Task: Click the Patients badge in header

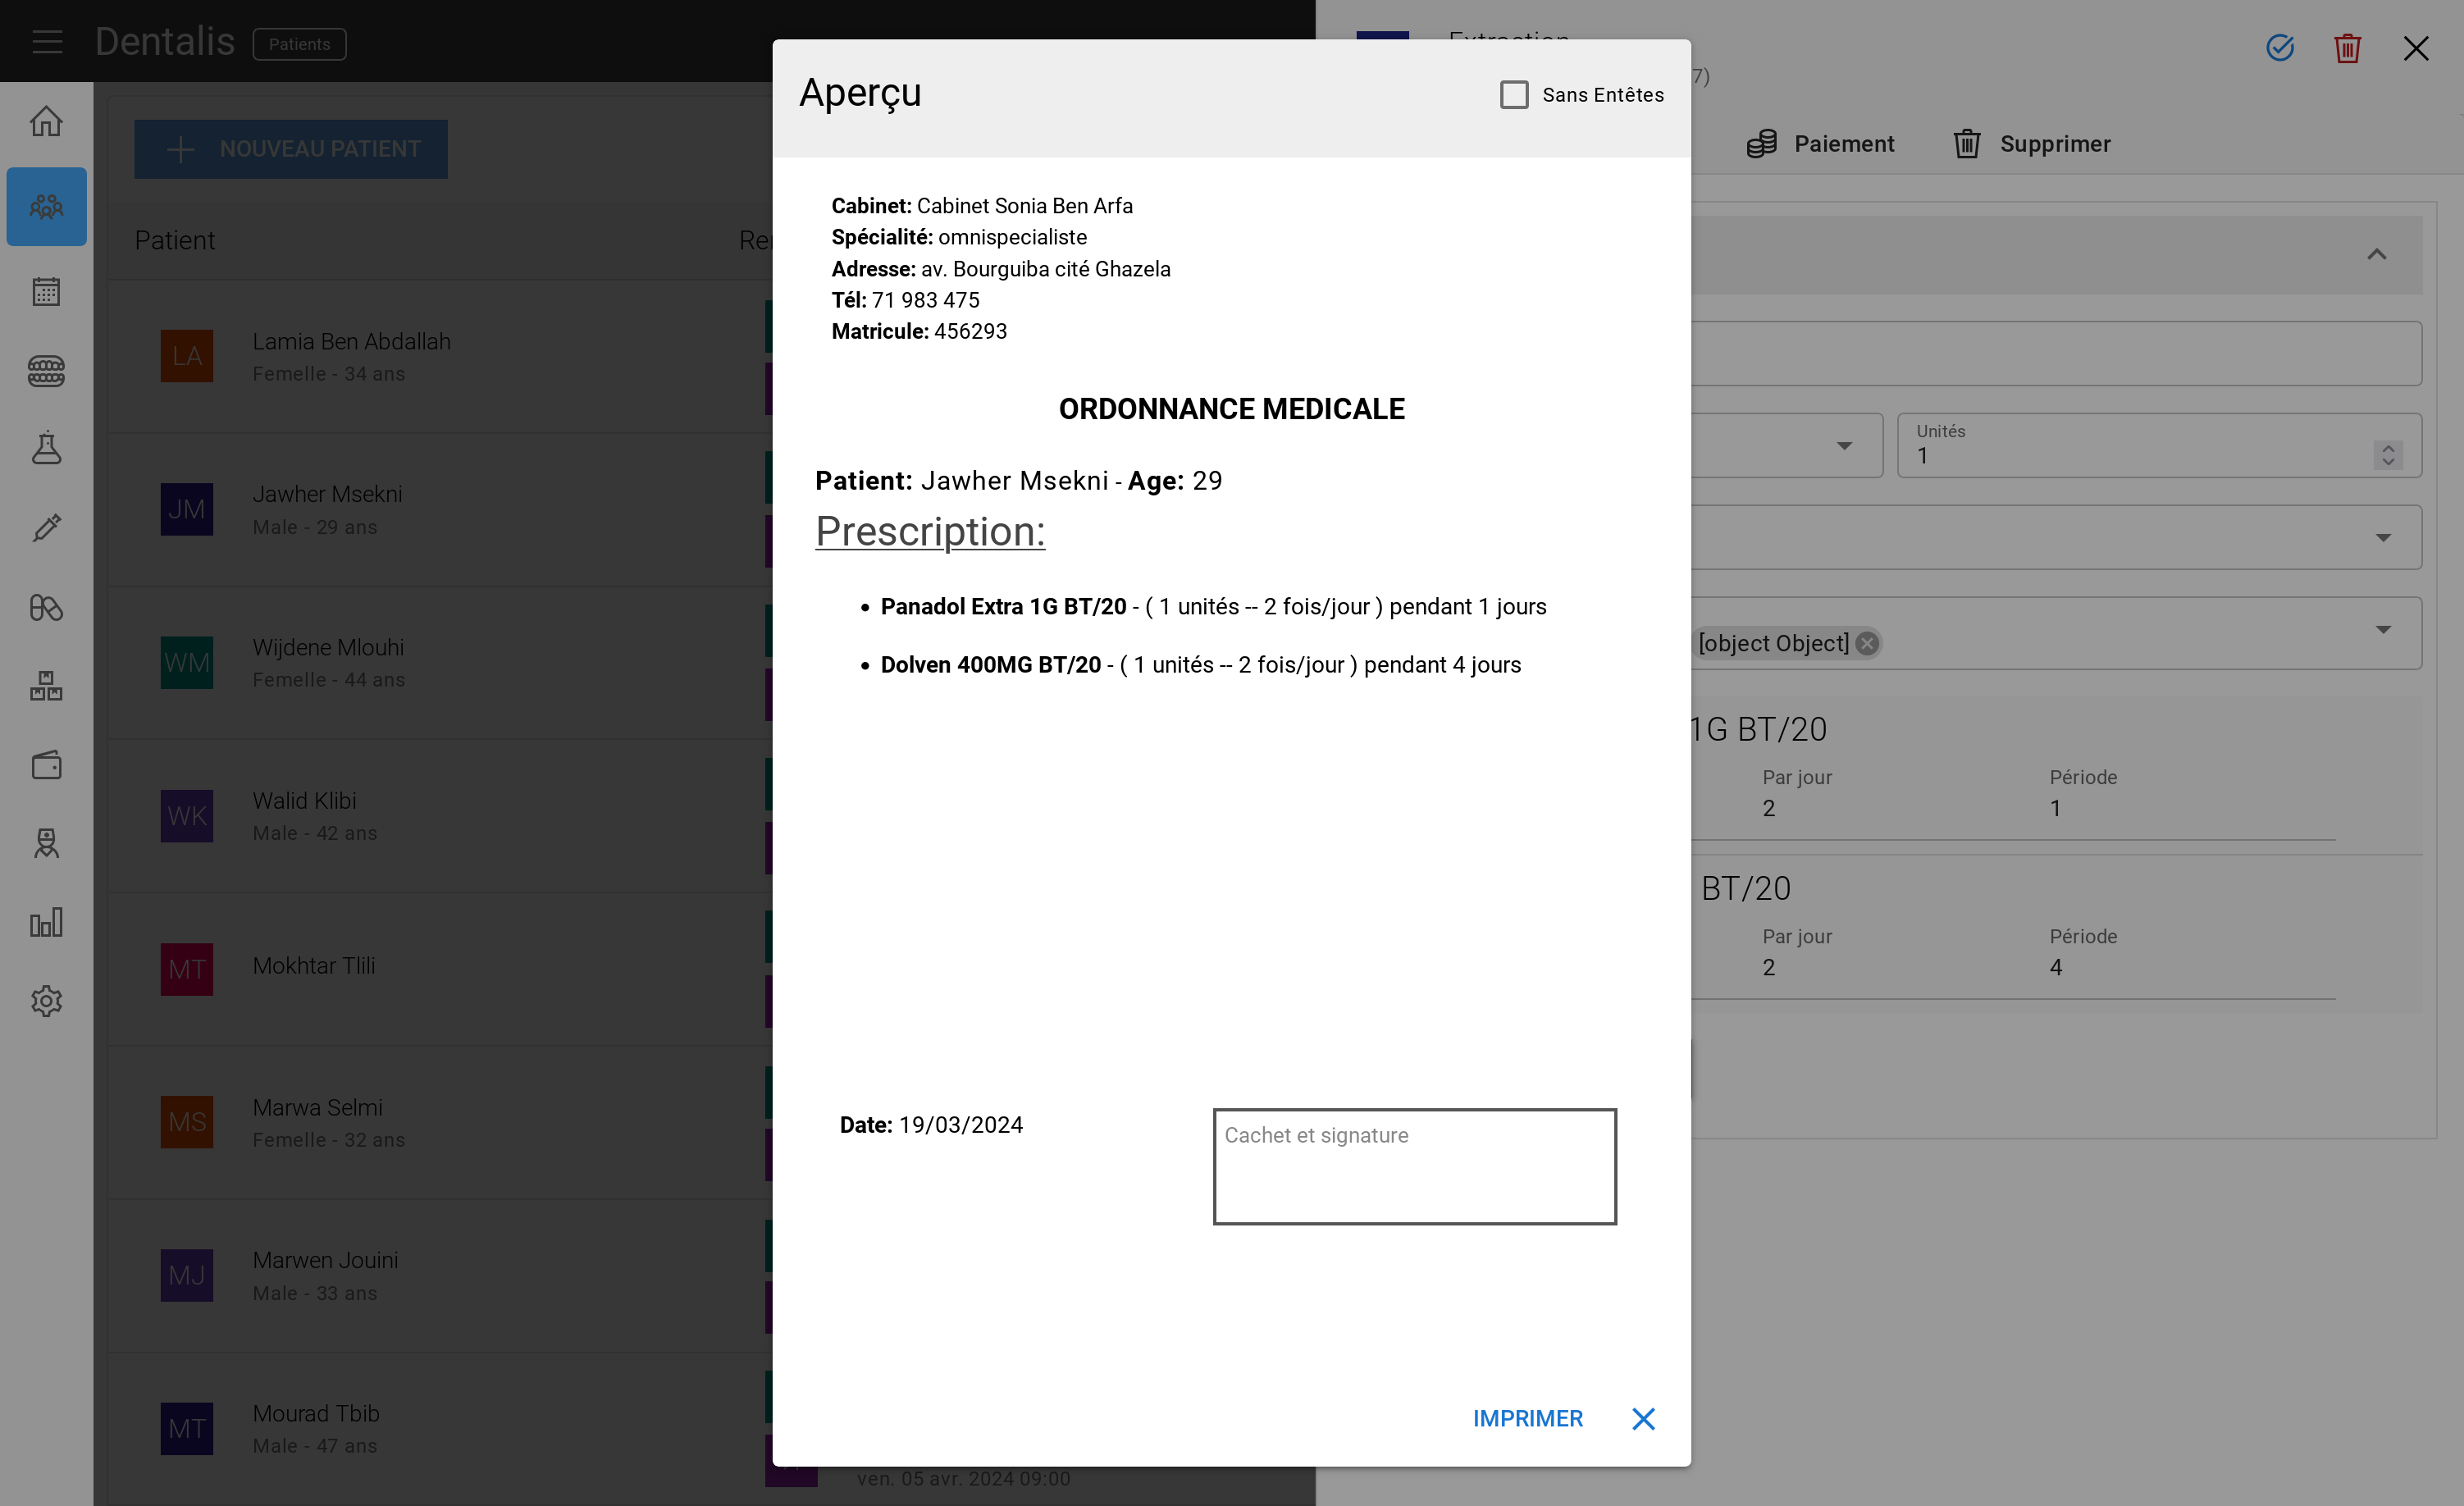Action: (299, 44)
